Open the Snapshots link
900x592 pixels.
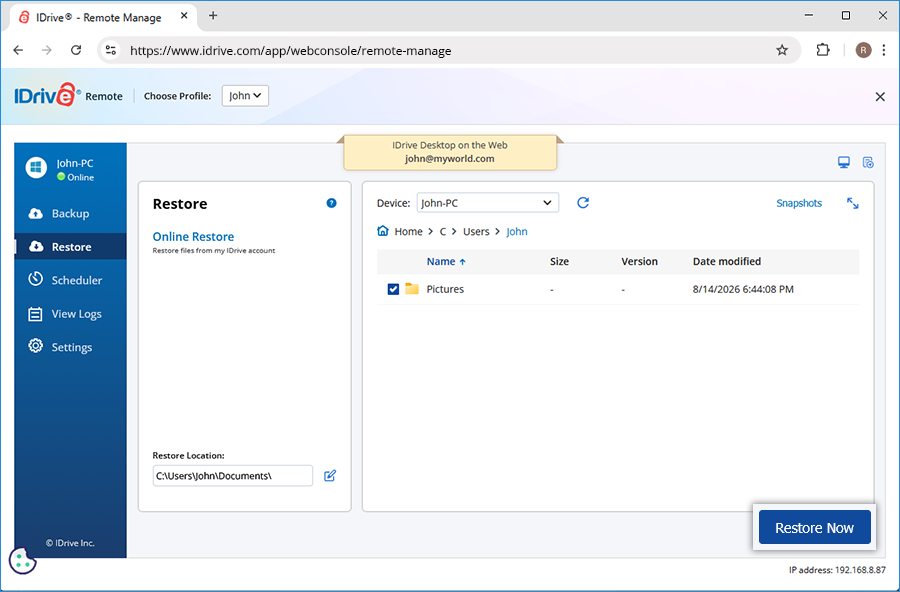(798, 203)
